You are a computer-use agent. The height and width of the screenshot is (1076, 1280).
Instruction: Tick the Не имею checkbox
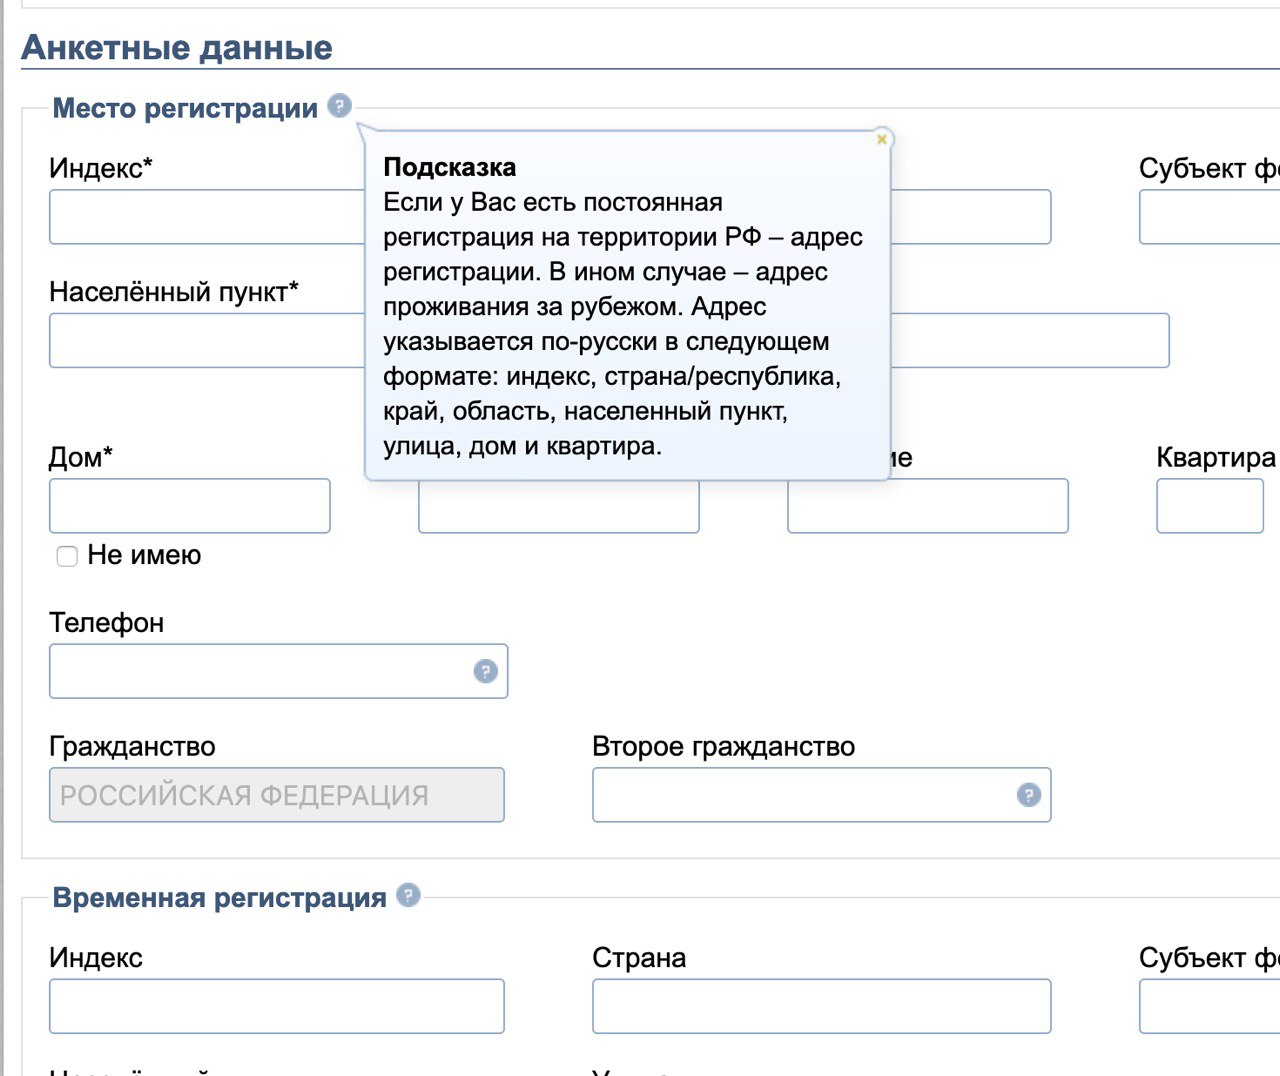[x=67, y=557]
